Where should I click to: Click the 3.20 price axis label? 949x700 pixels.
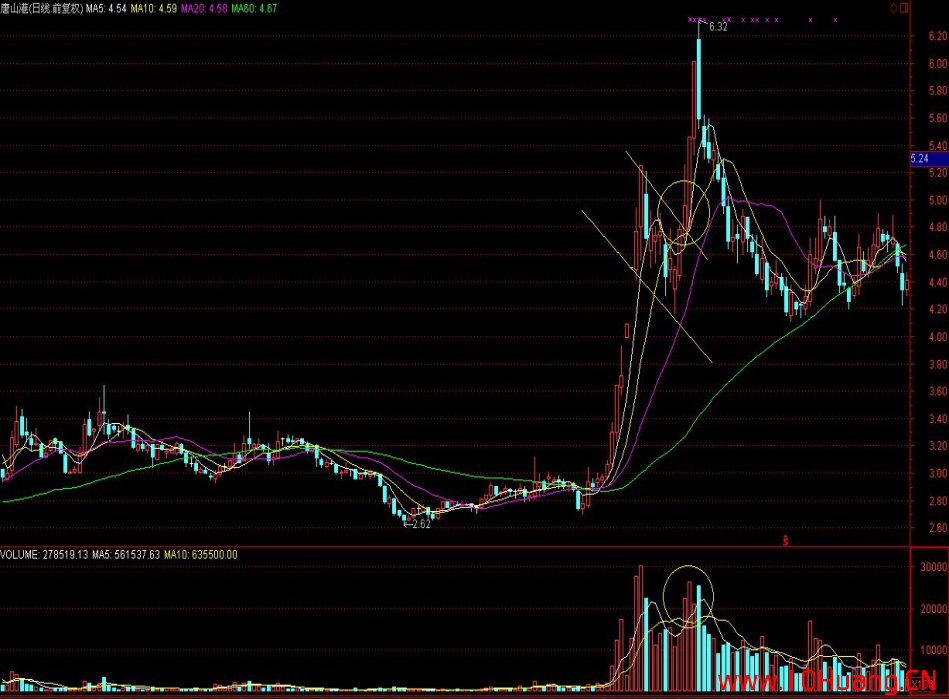coord(938,446)
